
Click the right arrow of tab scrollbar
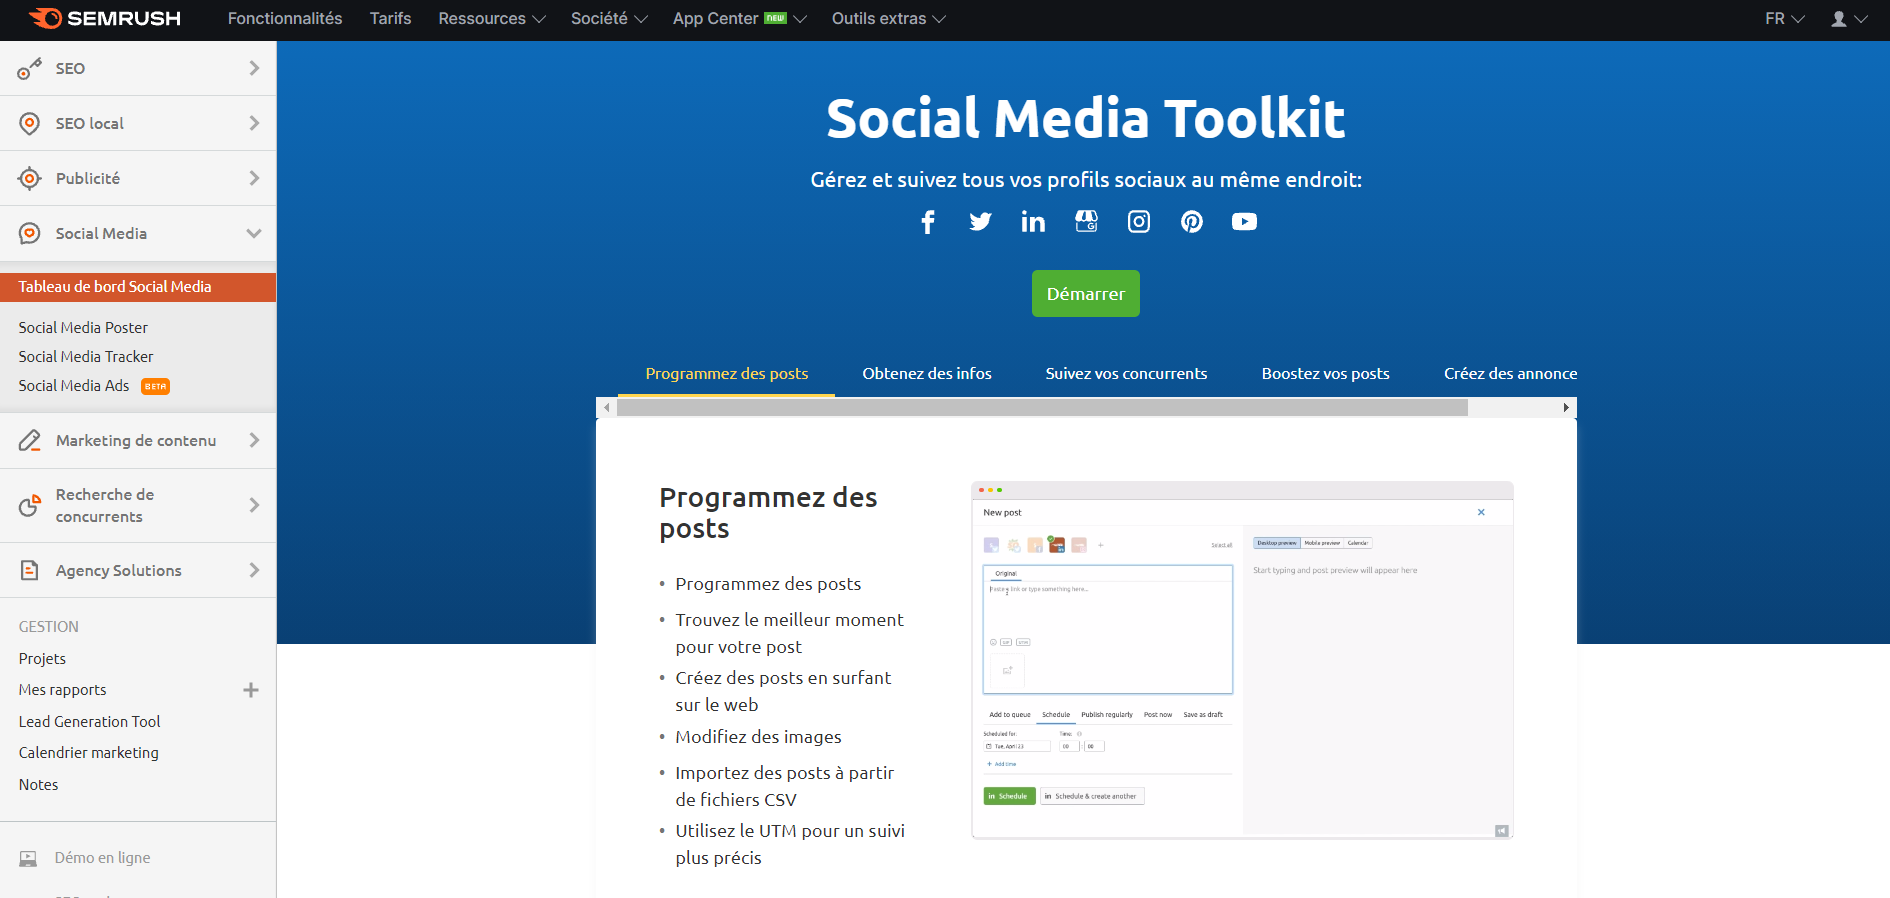(1566, 408)
